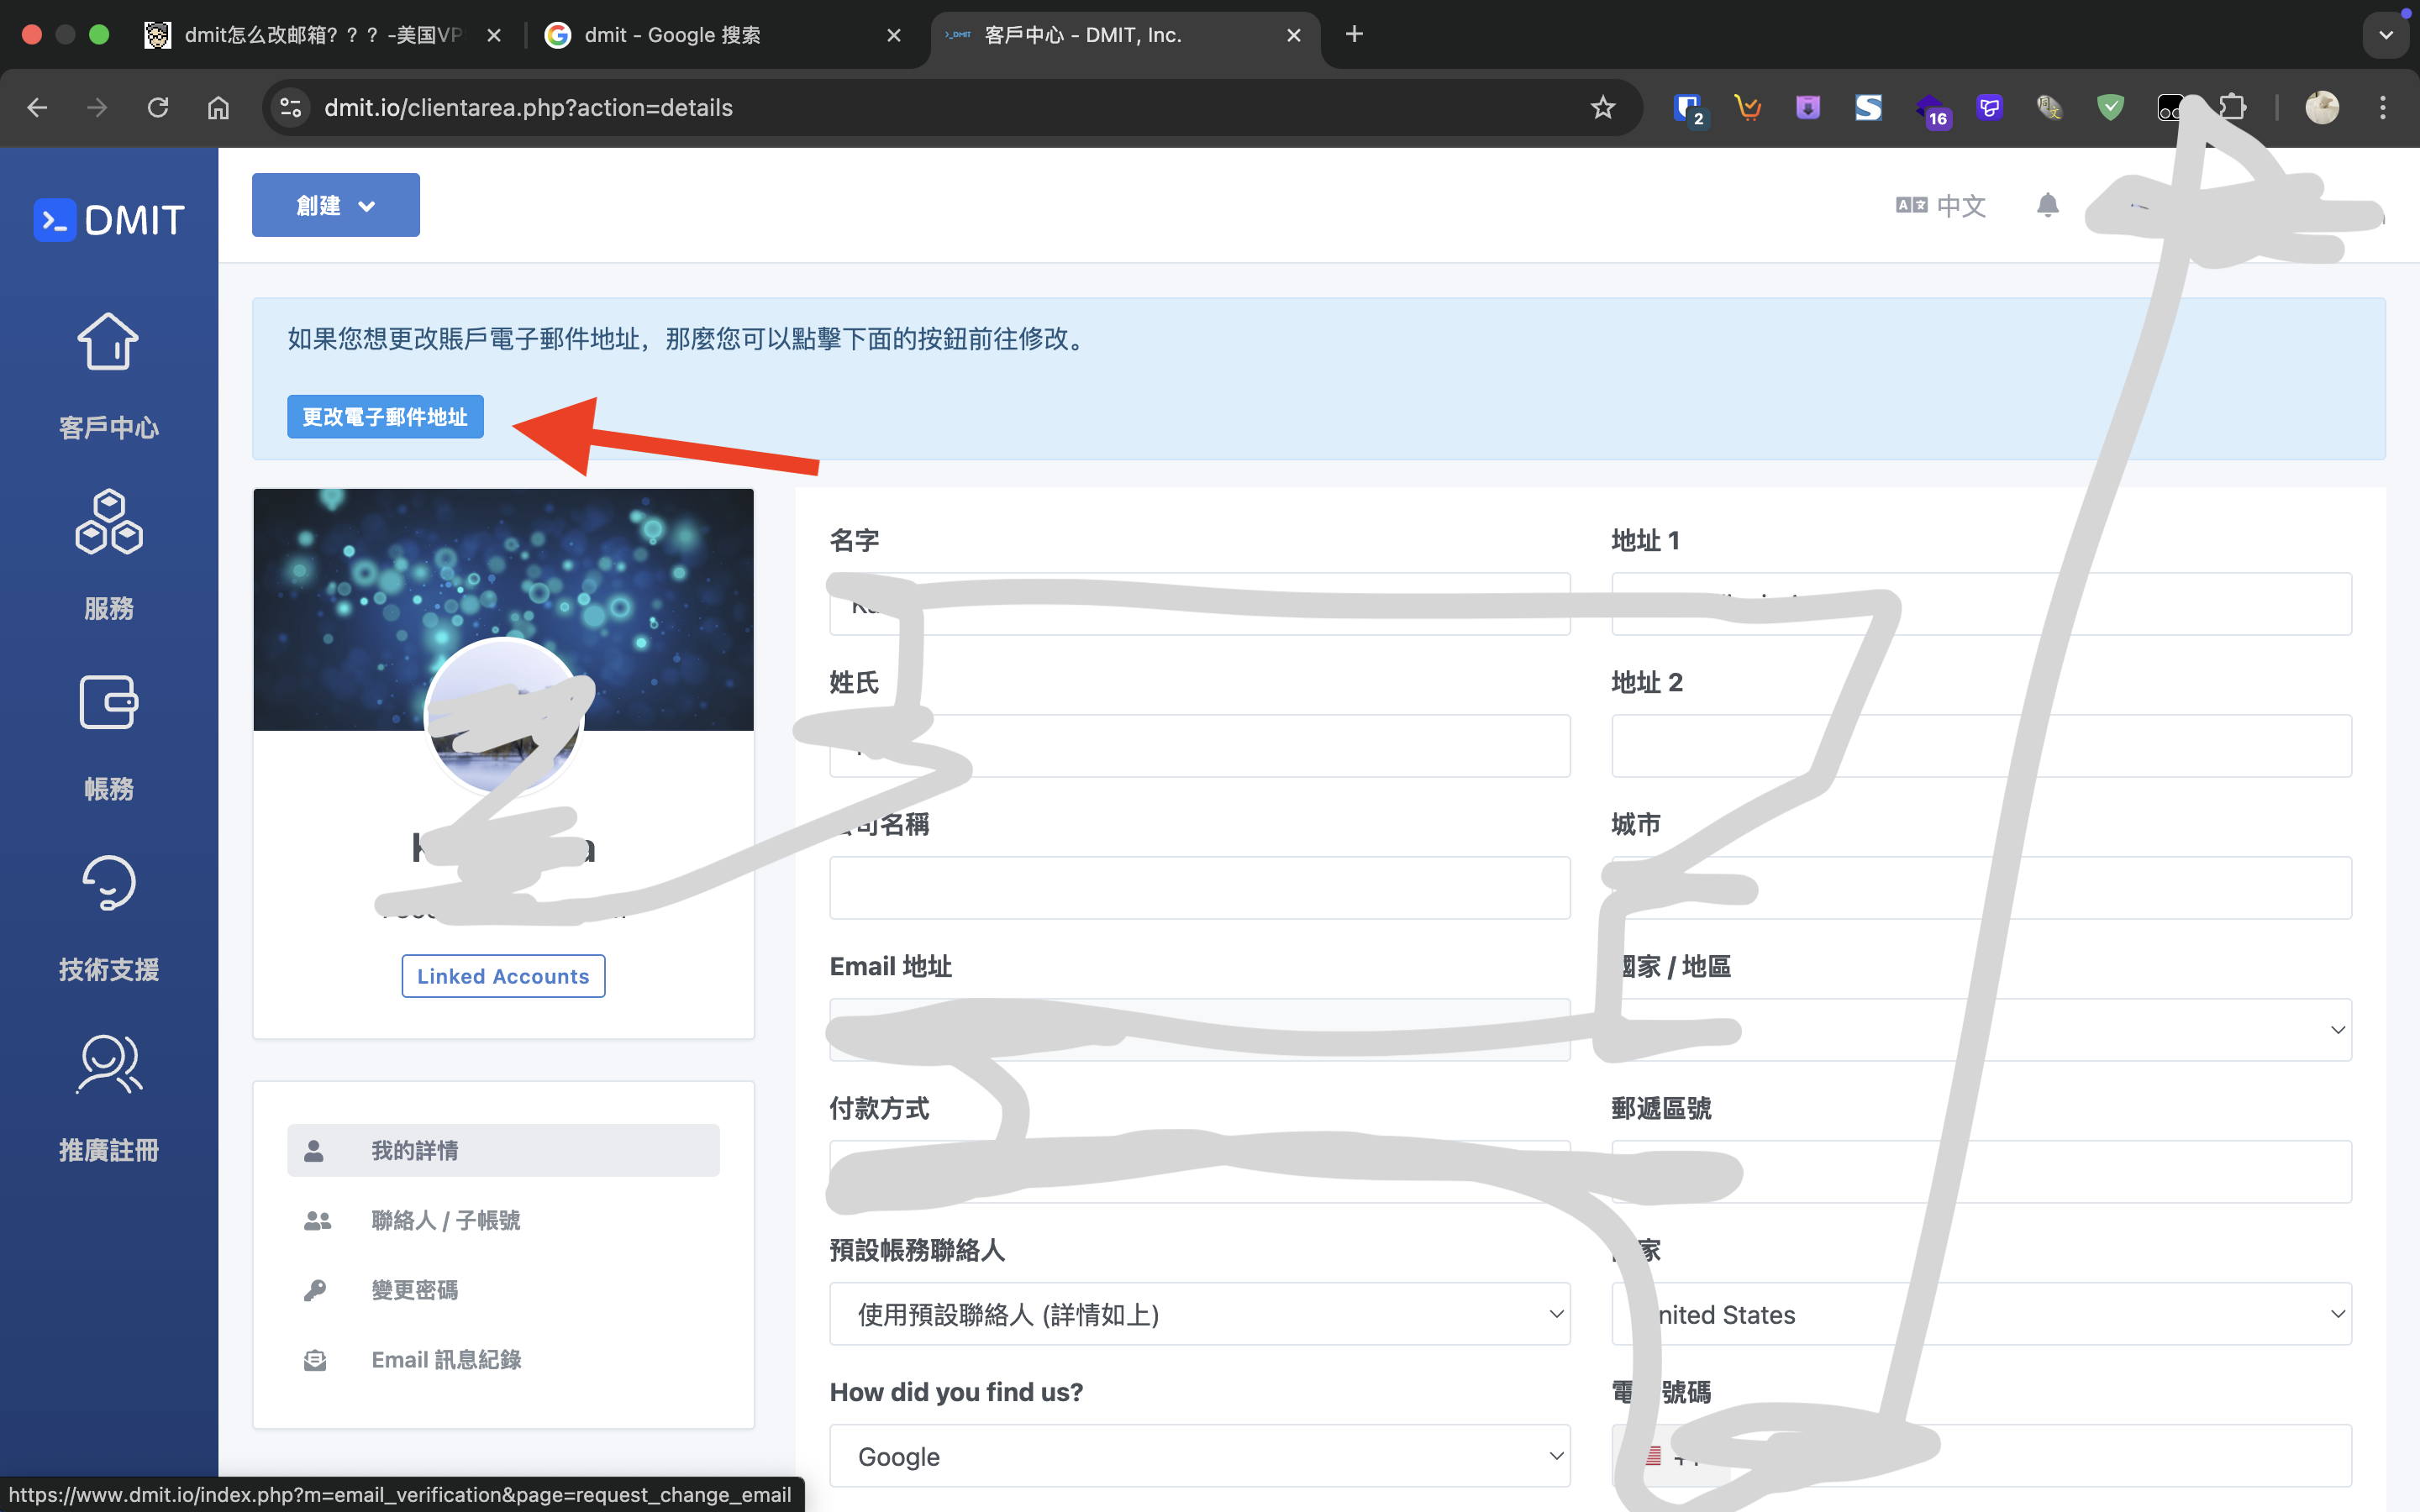Select 變更密碼 menu item

(x=414, y=1290)
